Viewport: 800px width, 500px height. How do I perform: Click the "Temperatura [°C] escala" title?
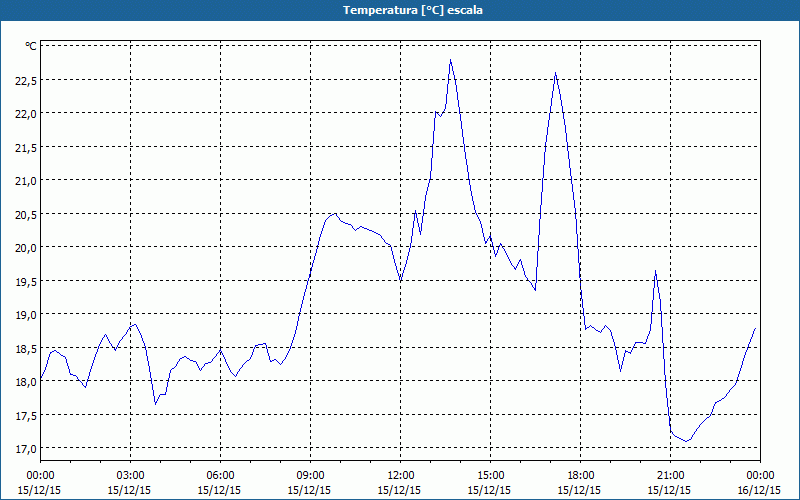pyautogui.click(x=413, y=10)
